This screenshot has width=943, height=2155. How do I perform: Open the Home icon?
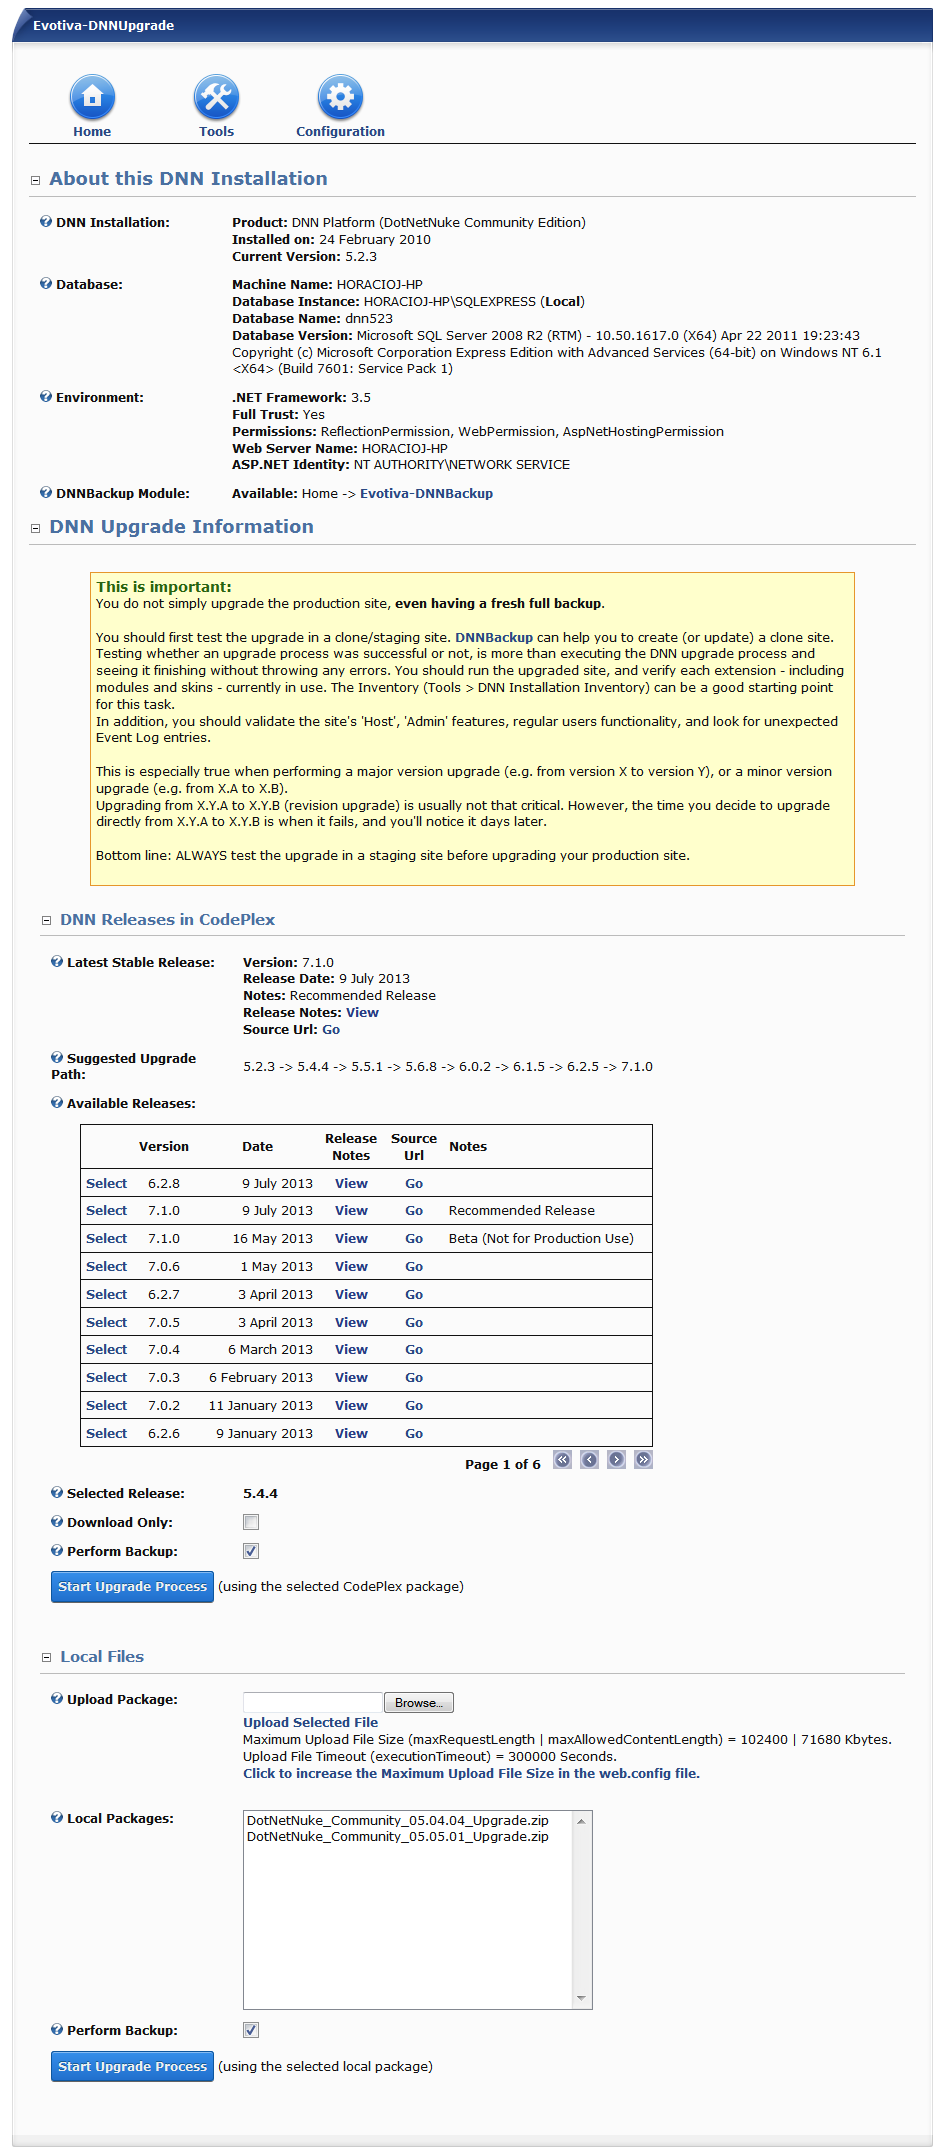click(x=92, y=97)
